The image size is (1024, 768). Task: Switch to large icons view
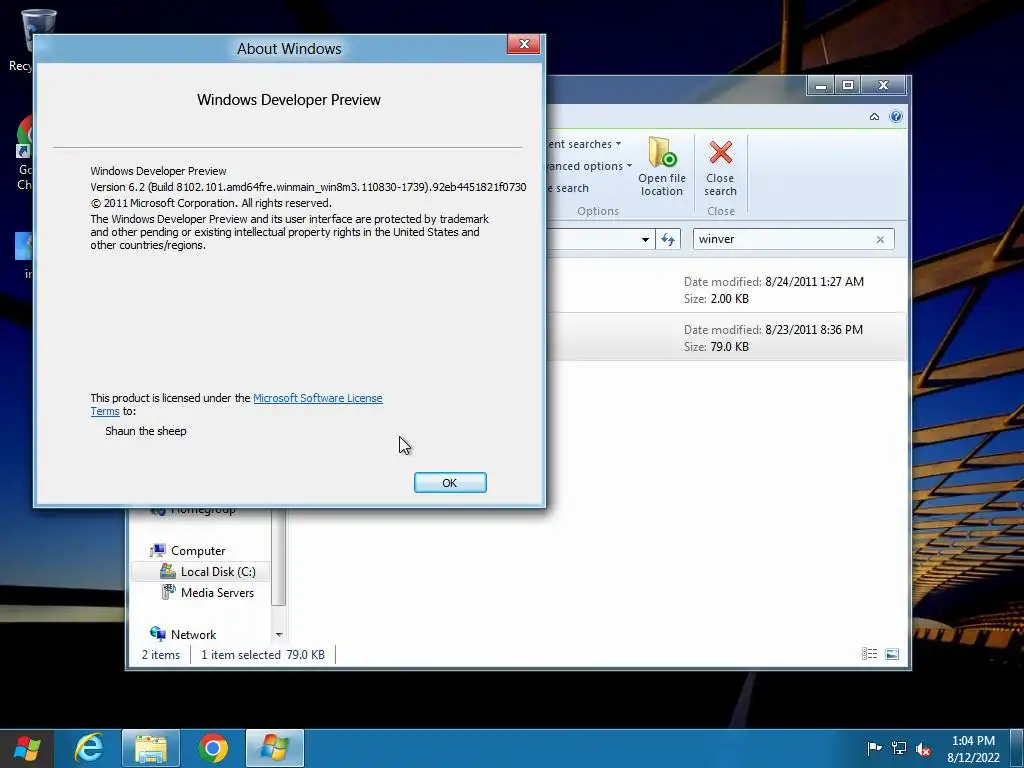[x=892, y=654]
